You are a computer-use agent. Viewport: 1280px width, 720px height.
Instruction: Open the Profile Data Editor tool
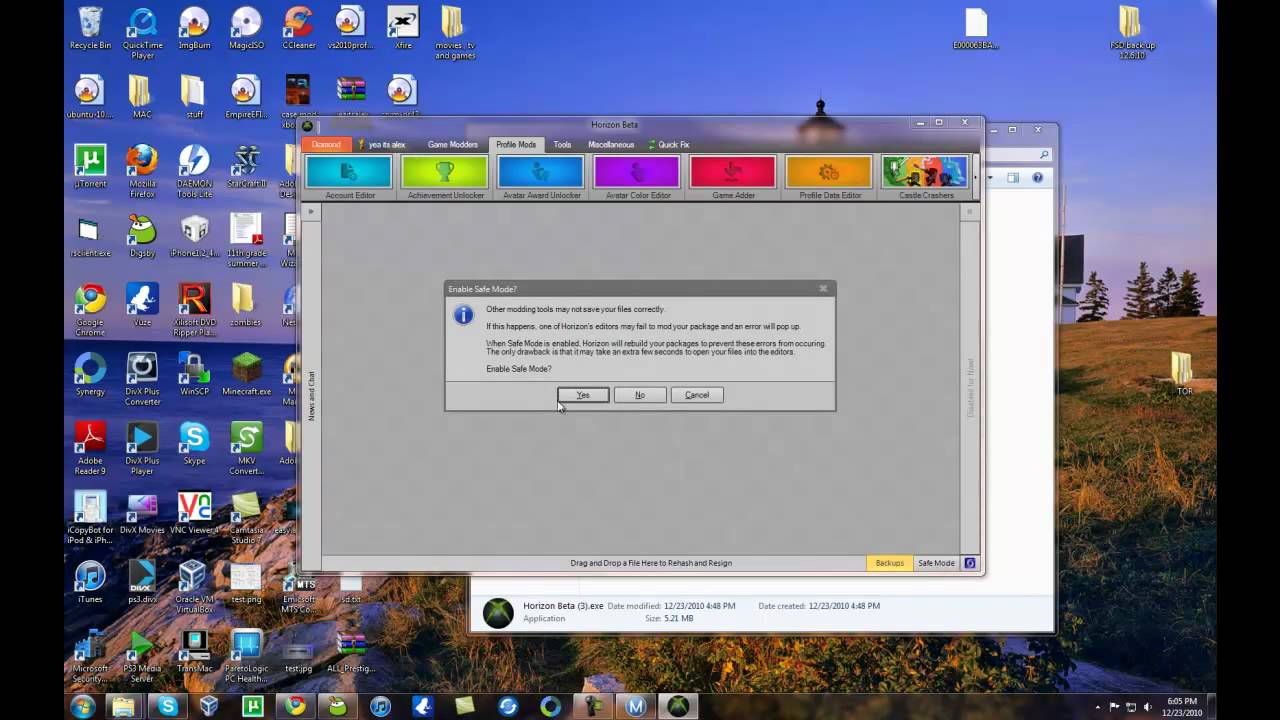pyautogui.click(x=829, y=178)
